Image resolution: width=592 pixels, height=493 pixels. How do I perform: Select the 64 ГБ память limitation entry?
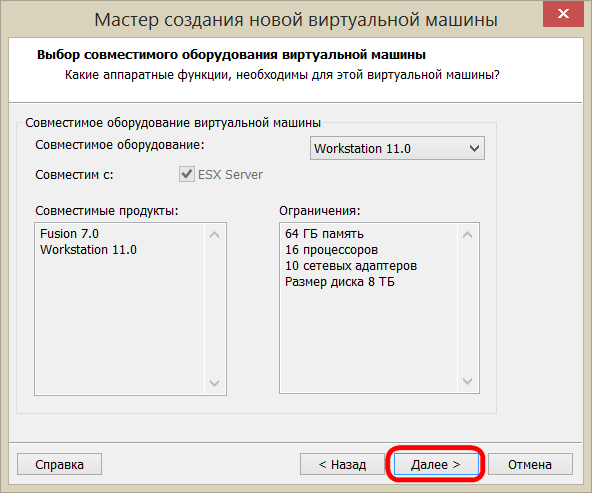[324, 234]
